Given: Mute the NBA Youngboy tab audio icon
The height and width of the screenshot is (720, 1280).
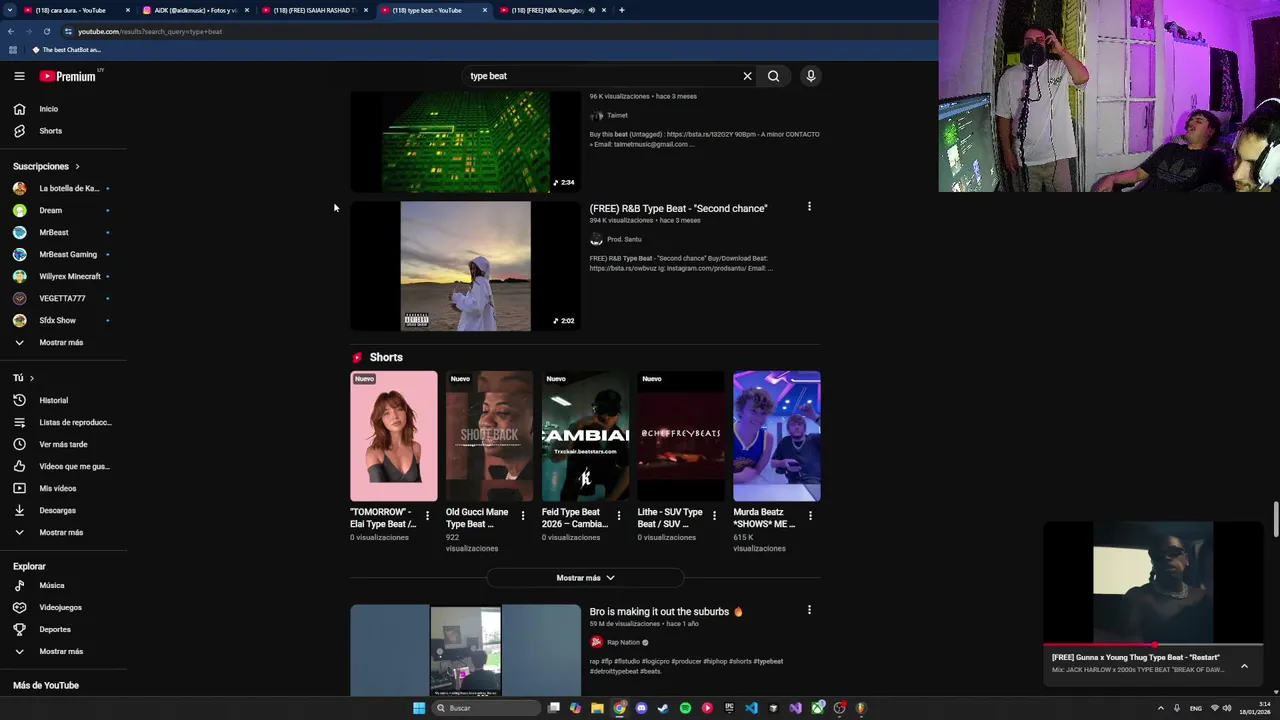Looking at the screenshot, I should click(x=592, y=10).
